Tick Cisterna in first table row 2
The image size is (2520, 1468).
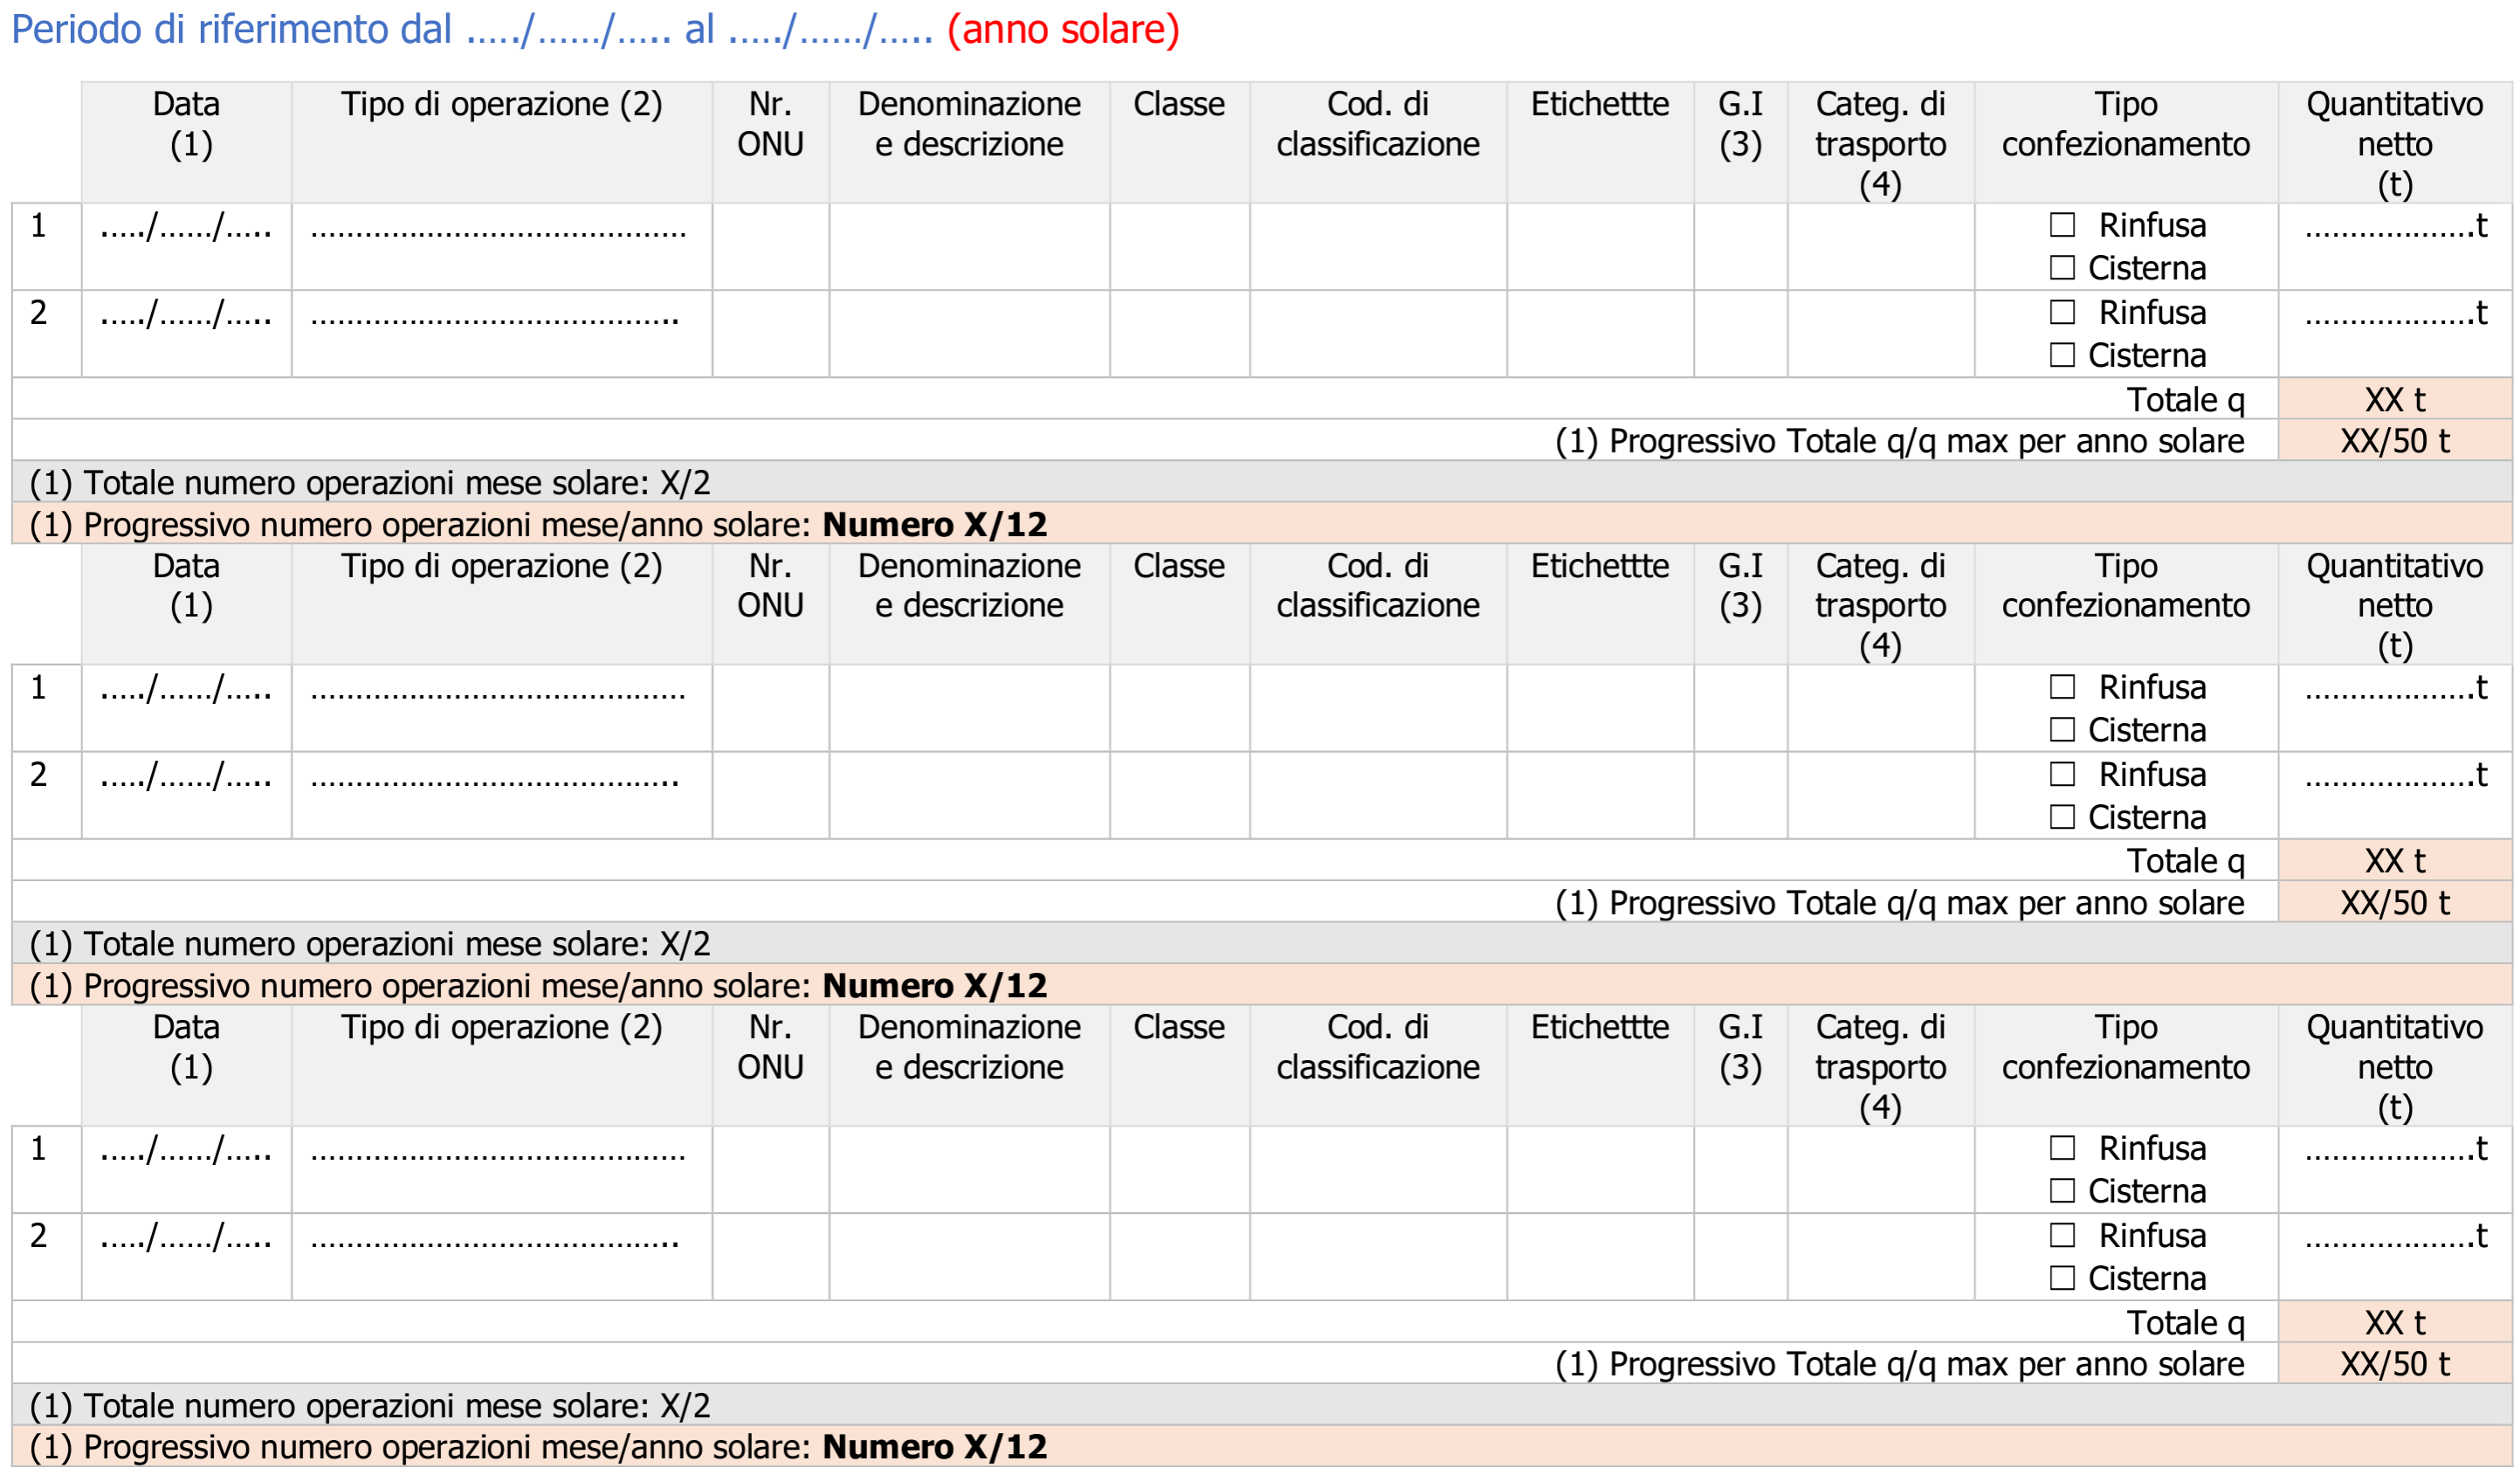click(2062, 355)
